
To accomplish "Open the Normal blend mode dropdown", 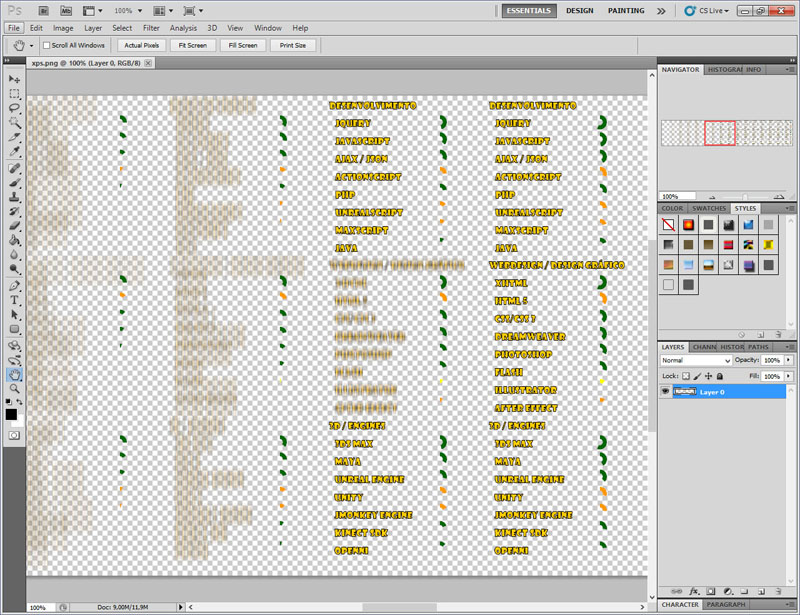I will point(695,360).
